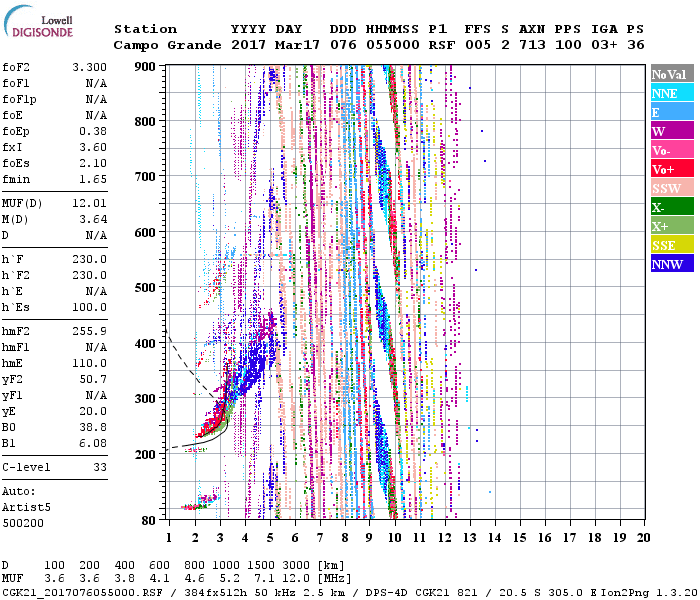Select the Vo+ red legend swatch
Image resolution: width=700 pixels, height=600 pixels.
(672, 169)
